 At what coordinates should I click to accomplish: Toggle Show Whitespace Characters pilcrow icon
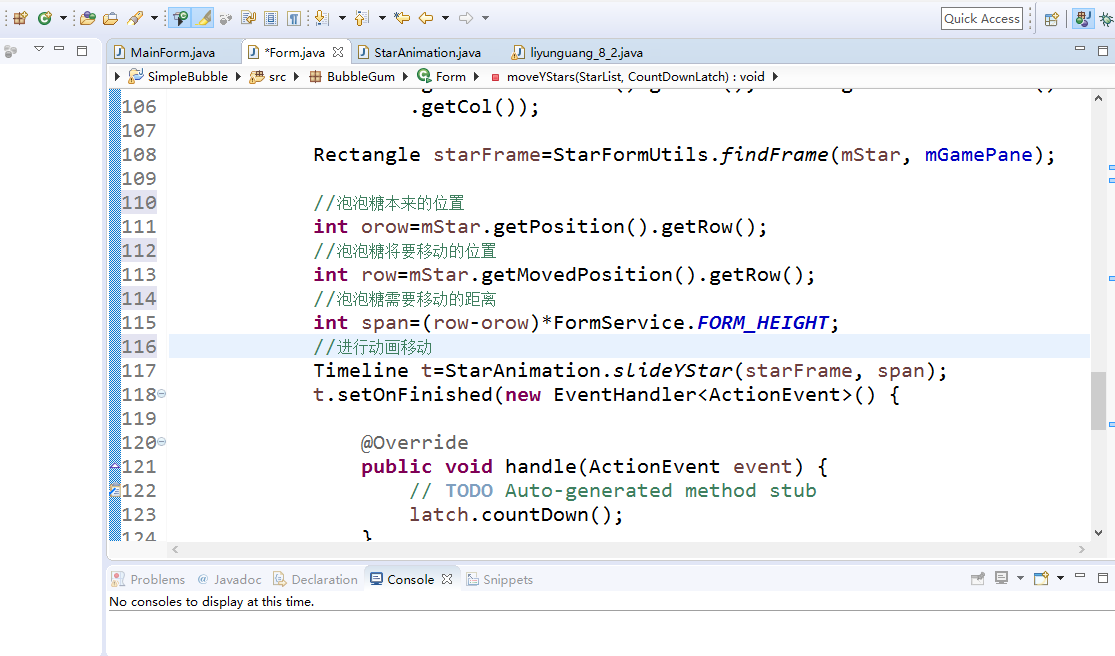[294, 18]
